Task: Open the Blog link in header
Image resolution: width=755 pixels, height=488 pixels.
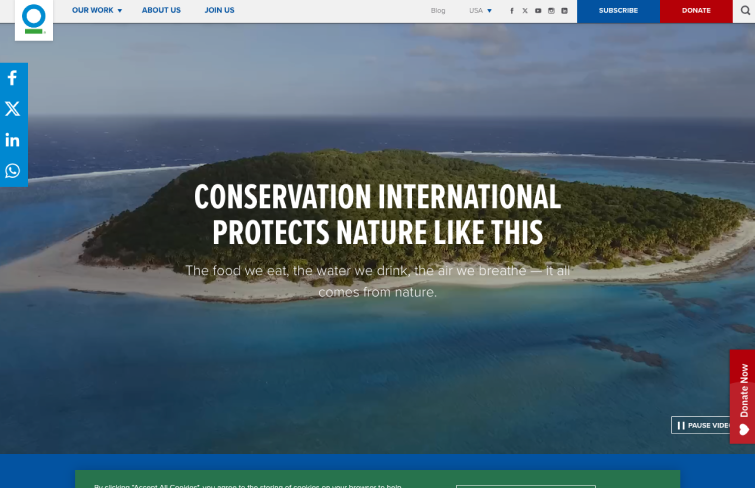Action: pos(438,11)
